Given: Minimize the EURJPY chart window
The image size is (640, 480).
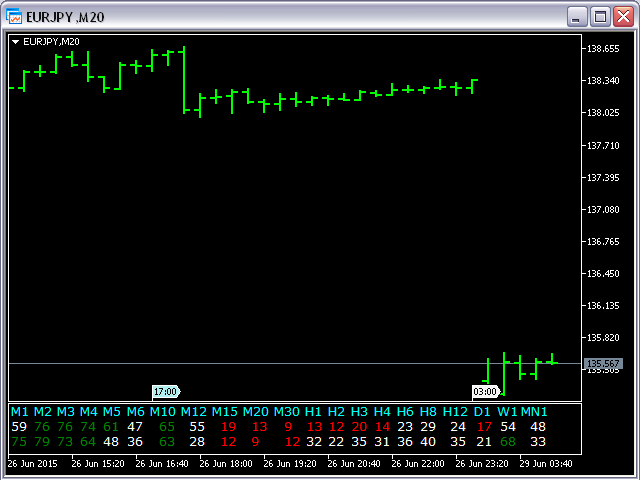Looking at the screenshot, I should point(577,17).
